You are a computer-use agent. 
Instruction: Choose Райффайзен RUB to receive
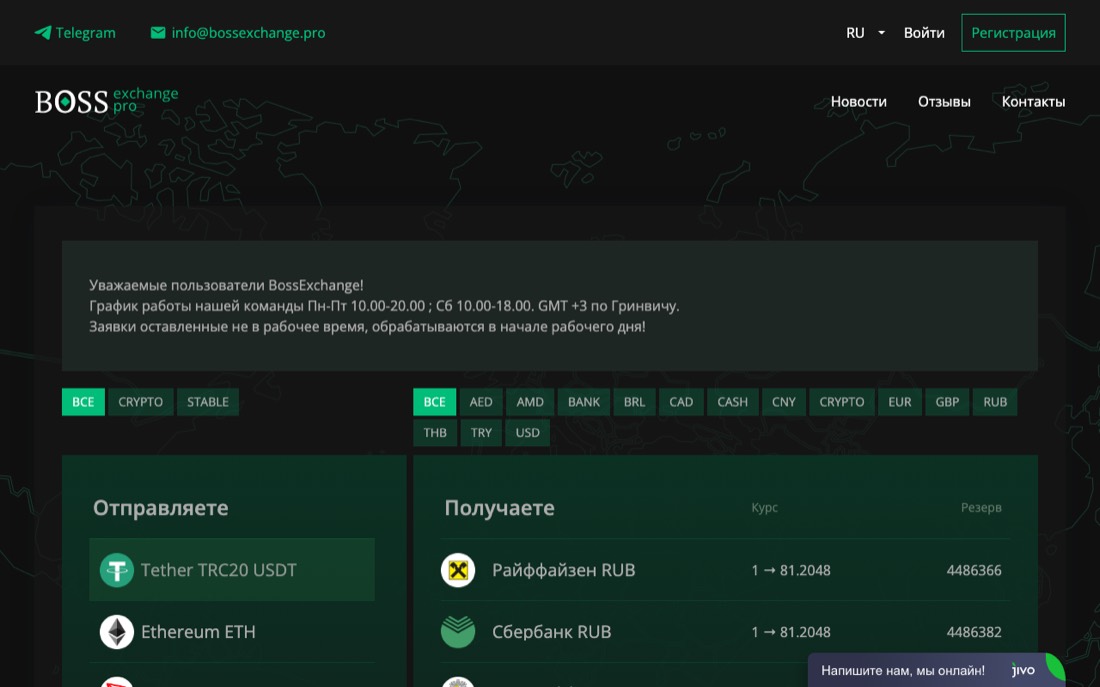point(725,570)
